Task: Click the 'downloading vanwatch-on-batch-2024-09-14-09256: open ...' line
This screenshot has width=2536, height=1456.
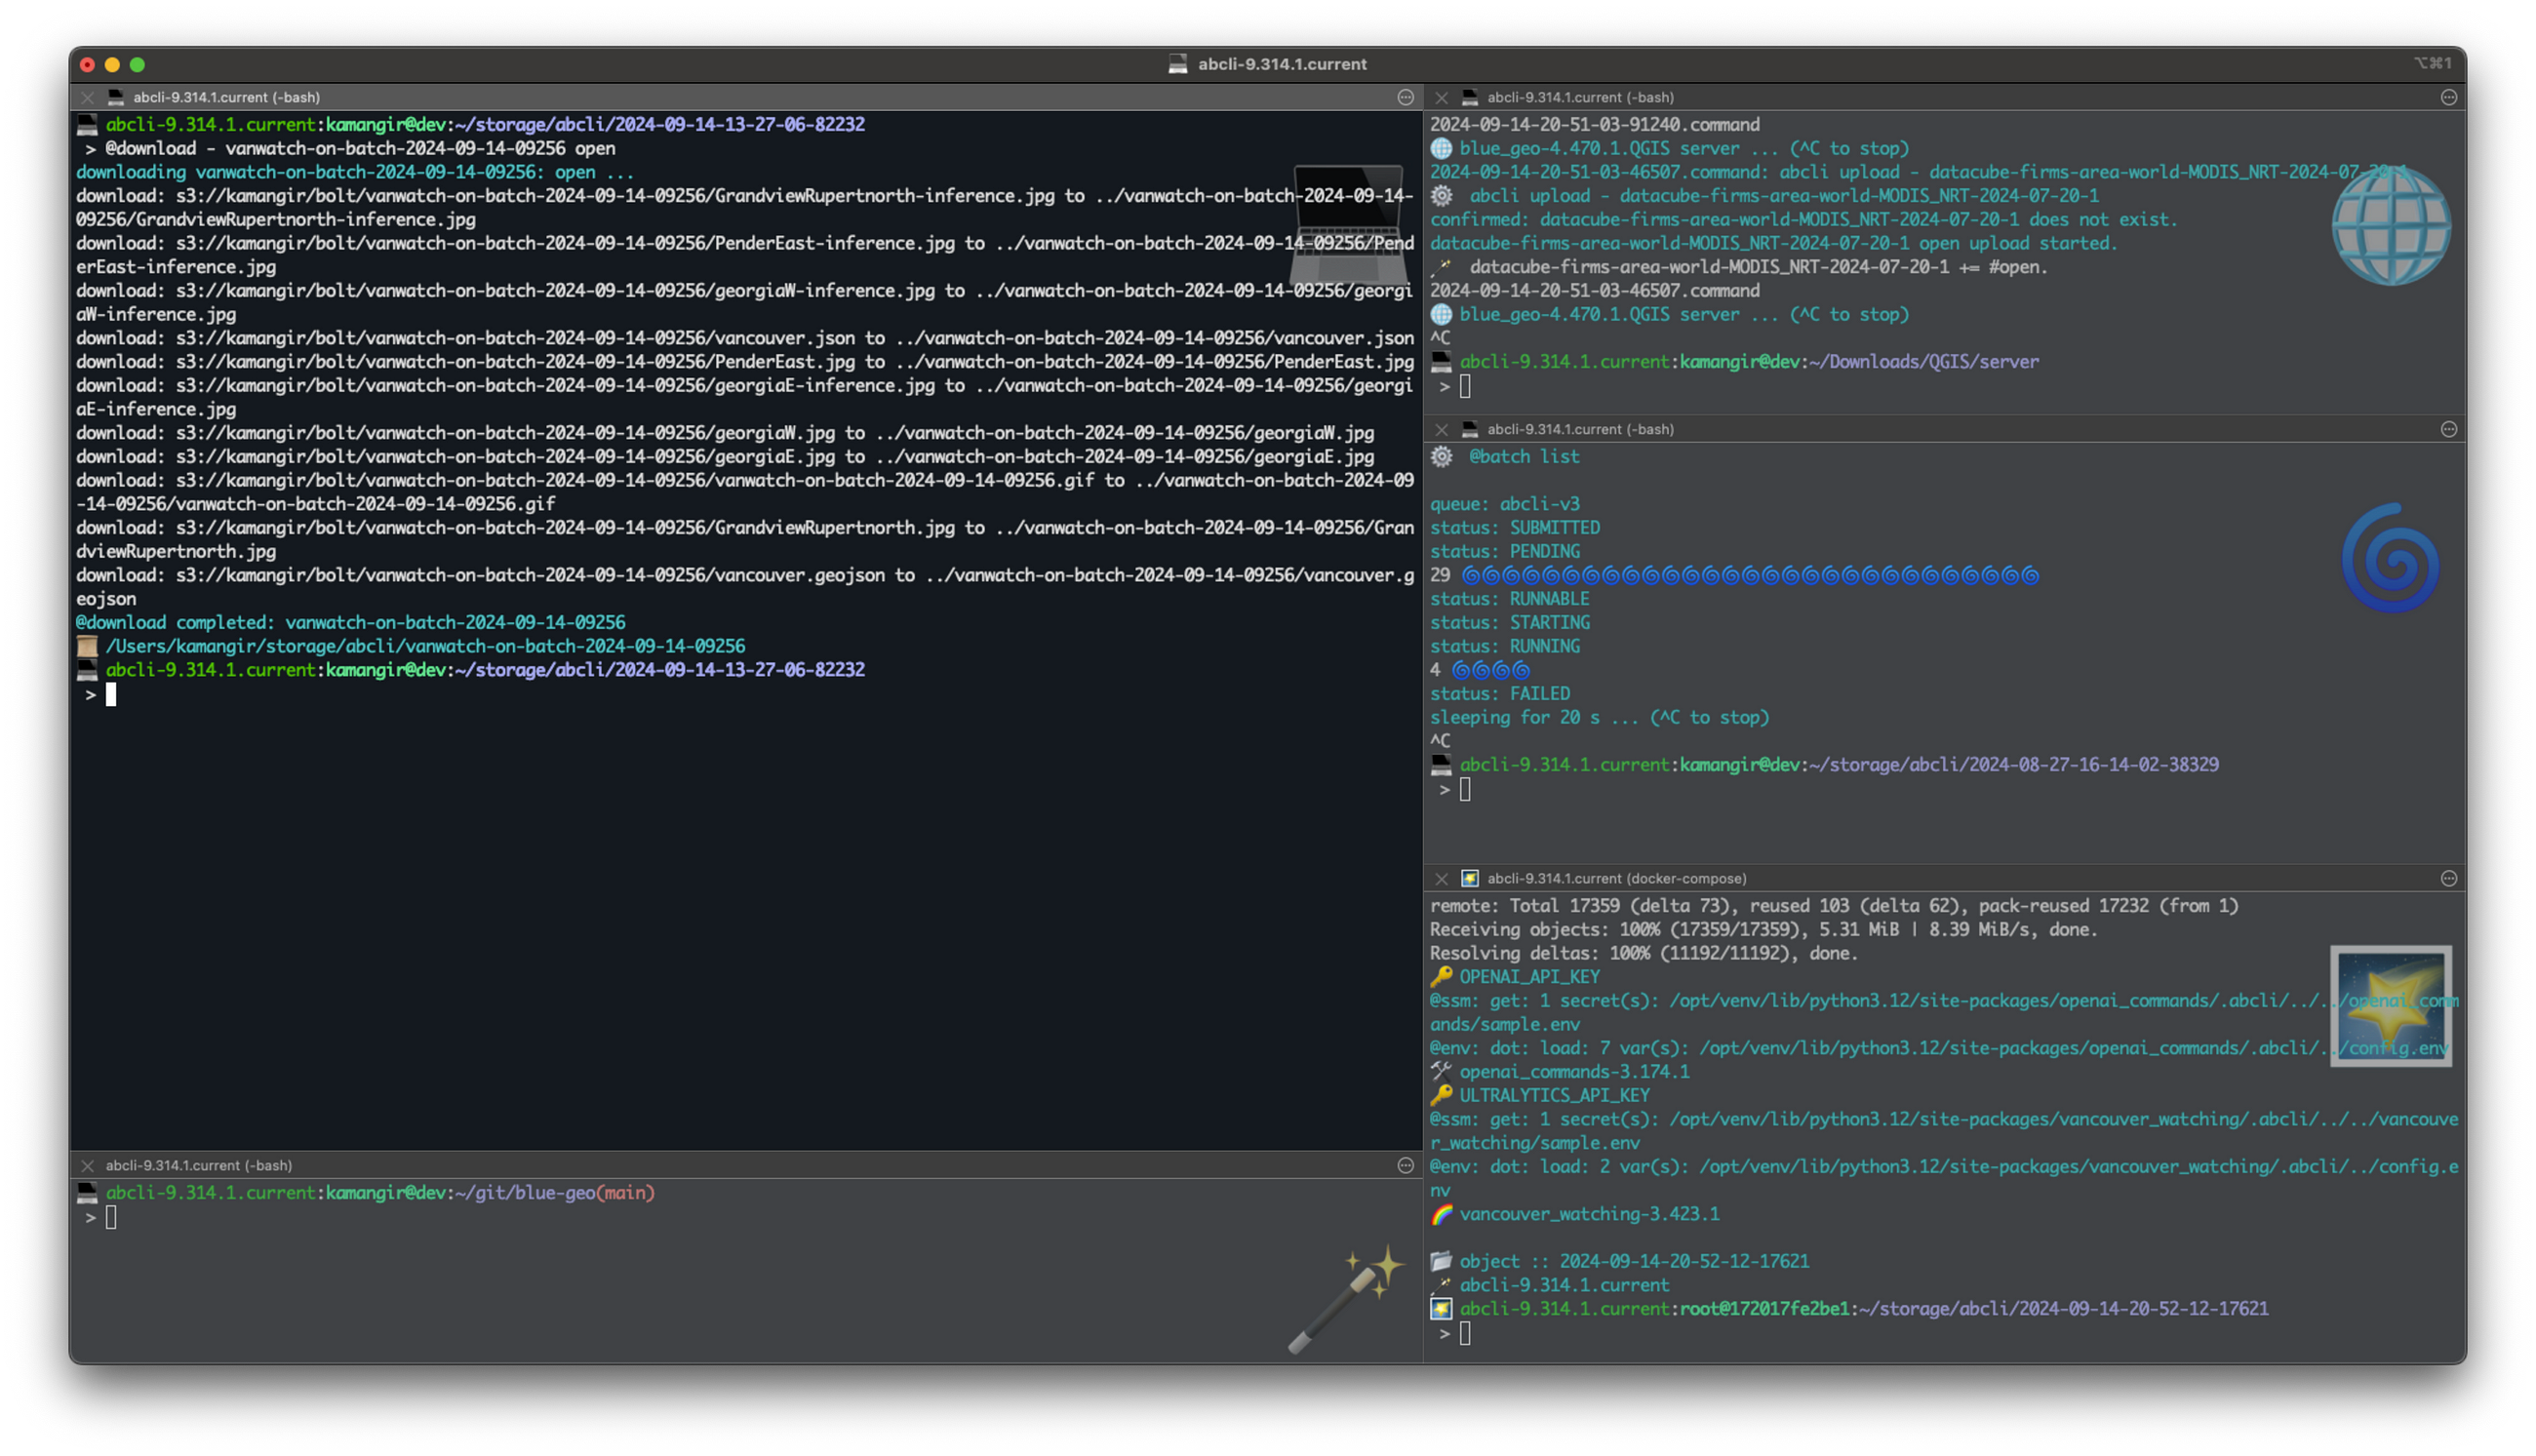Action: point(355,172)
